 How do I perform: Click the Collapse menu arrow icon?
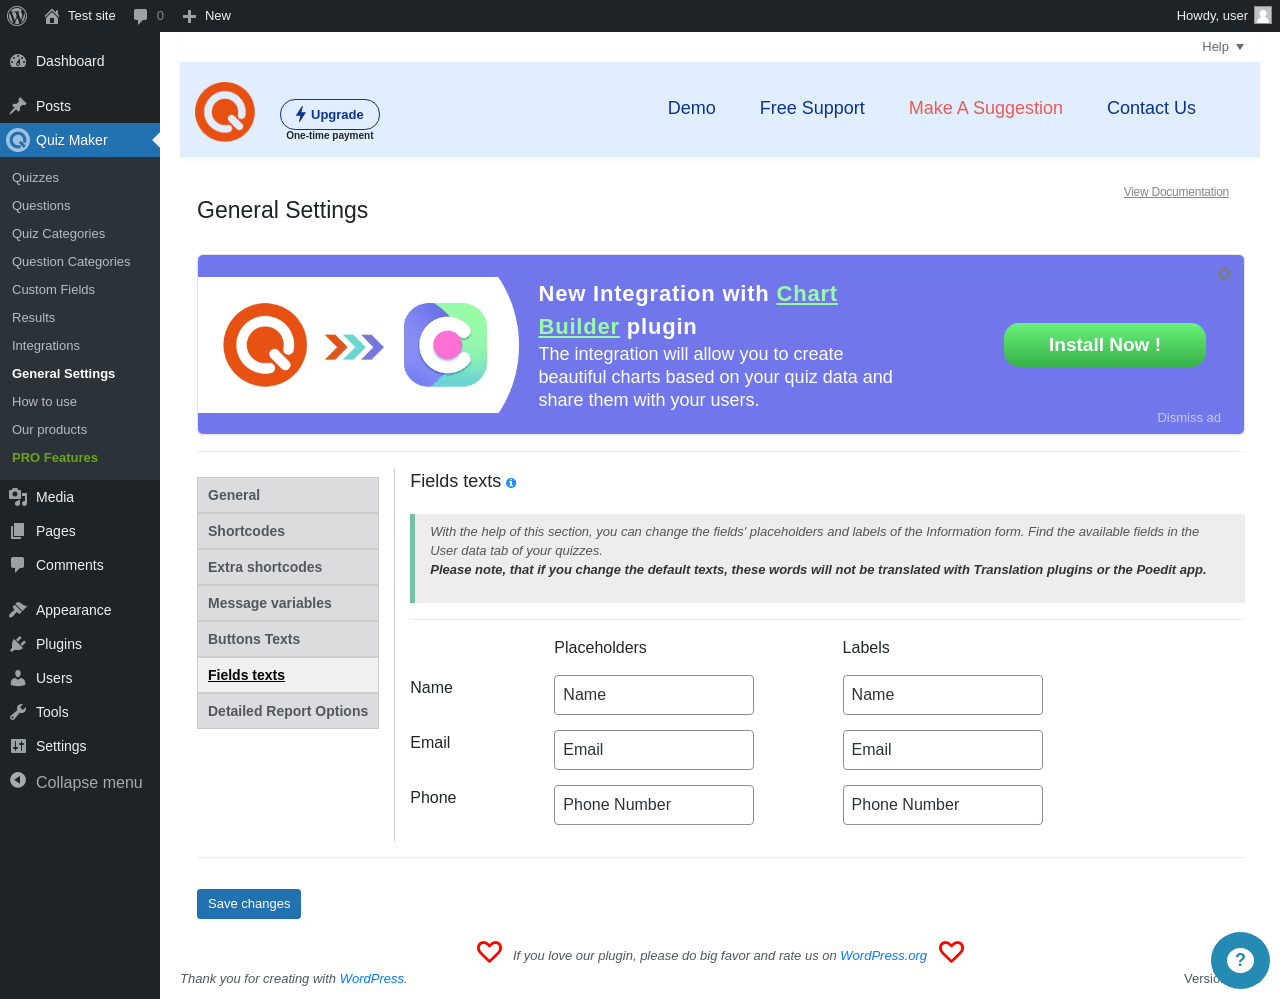18,780
